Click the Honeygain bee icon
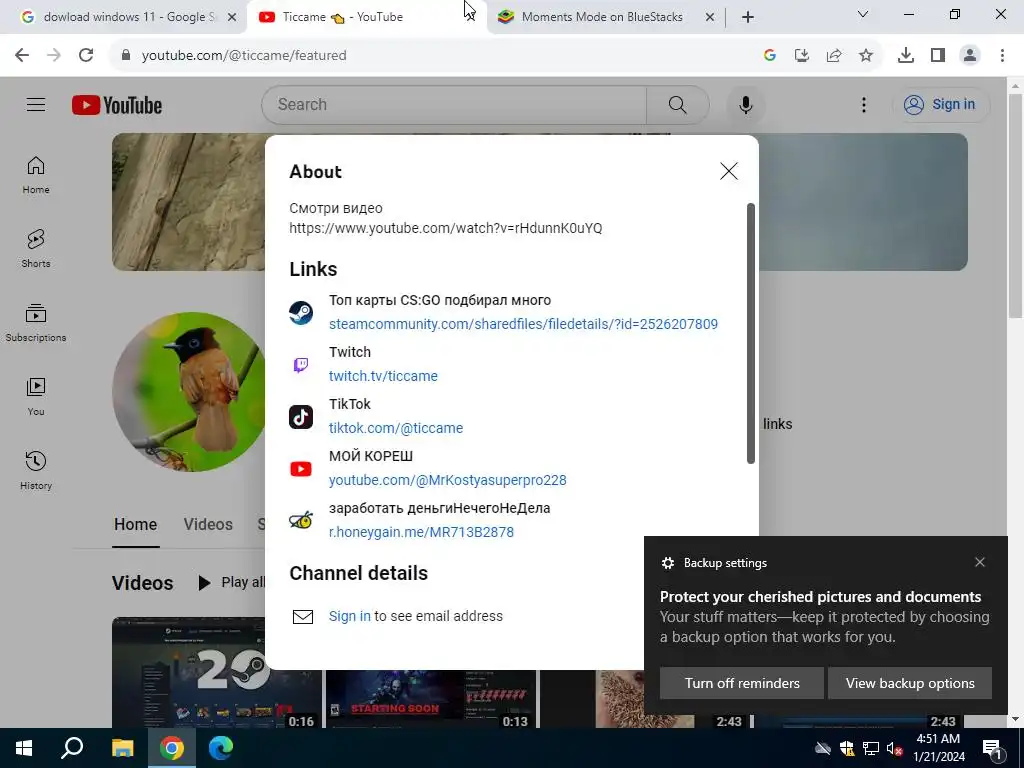 pos(301,520)
